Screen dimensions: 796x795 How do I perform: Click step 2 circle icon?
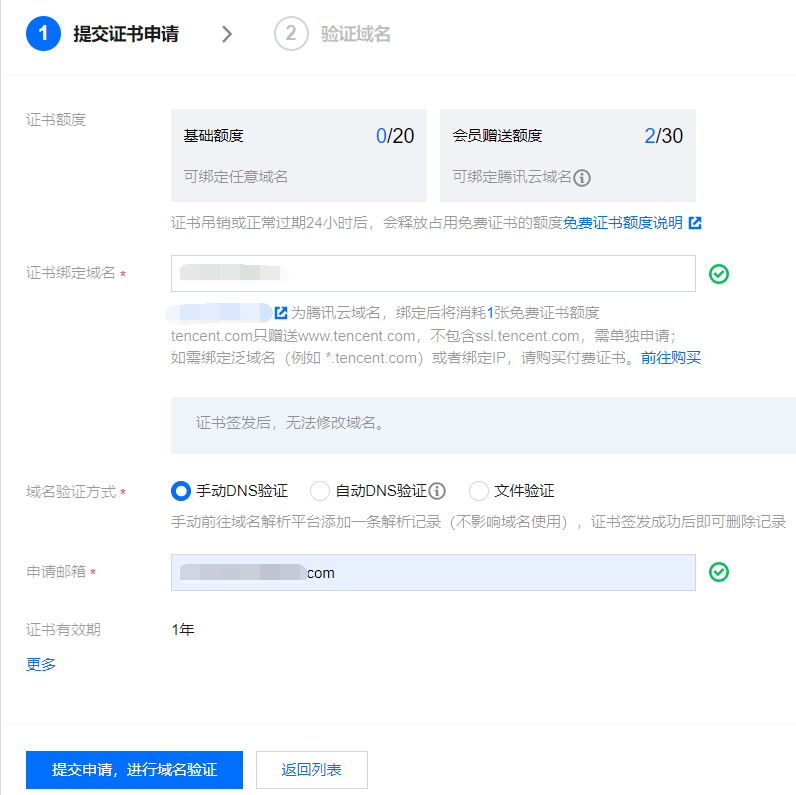click(x=291, y=34)
